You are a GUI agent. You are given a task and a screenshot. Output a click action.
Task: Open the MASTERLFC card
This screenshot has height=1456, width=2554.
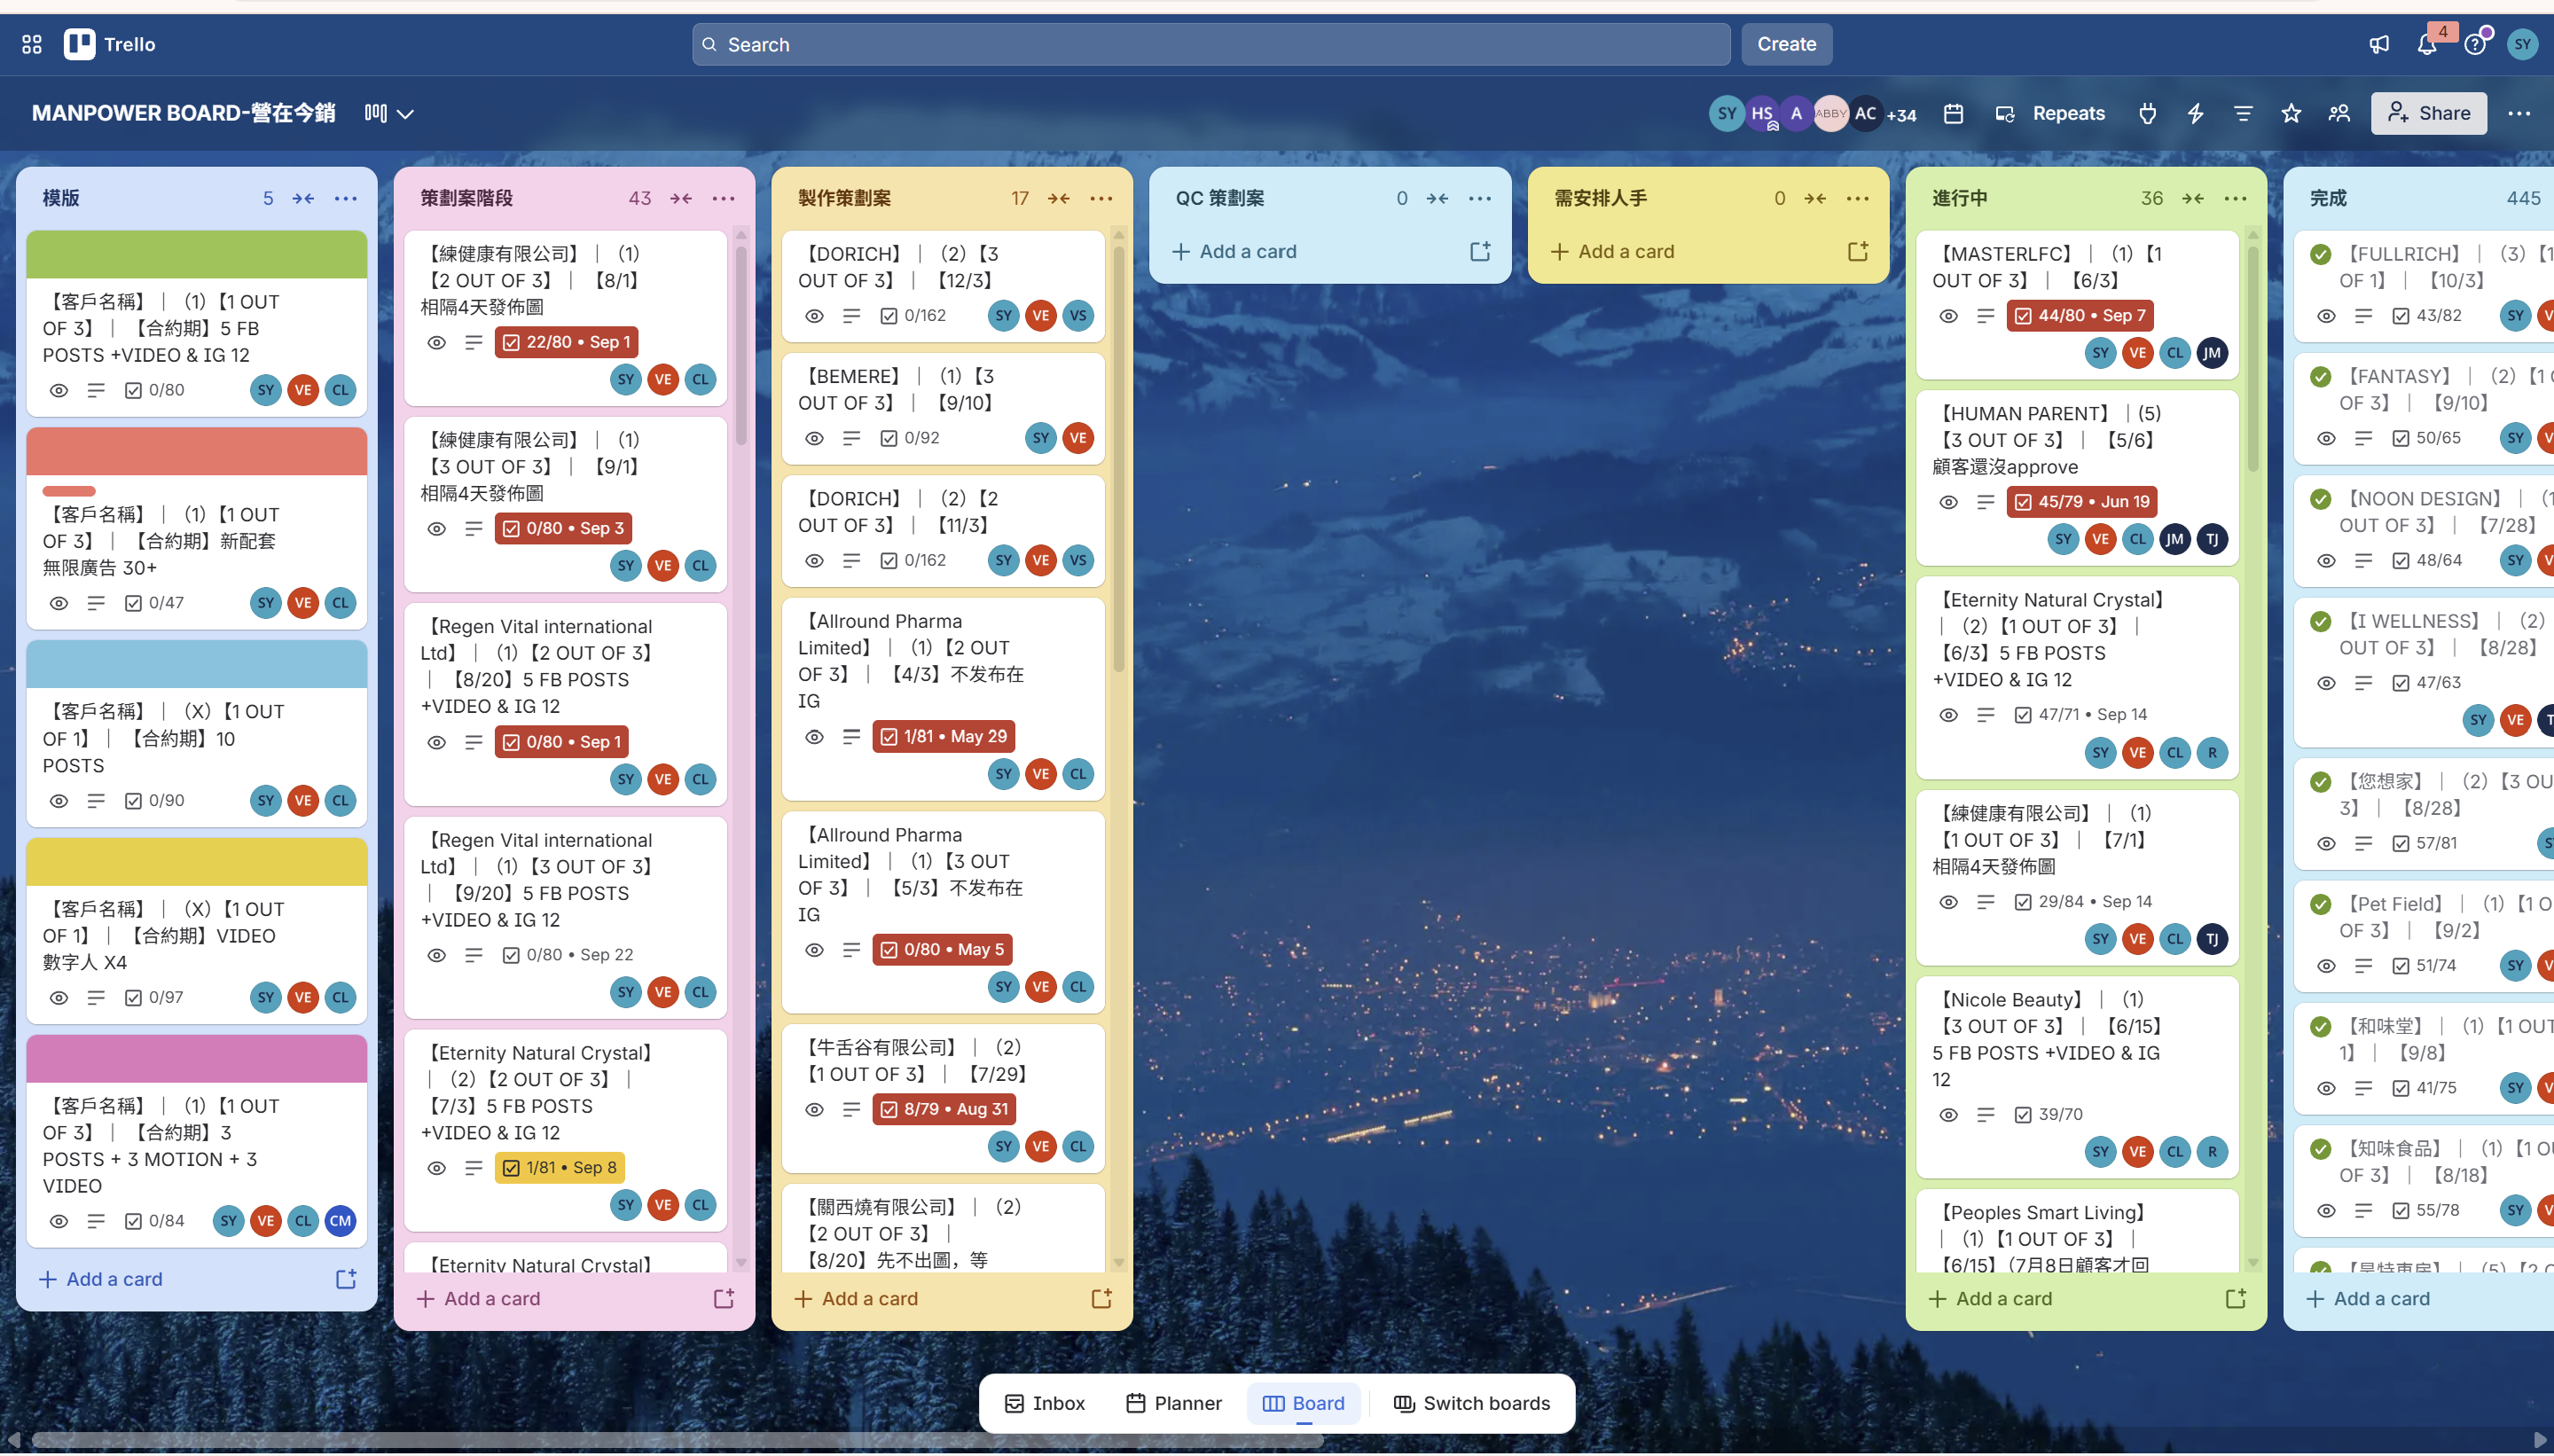pos(2077,304)
